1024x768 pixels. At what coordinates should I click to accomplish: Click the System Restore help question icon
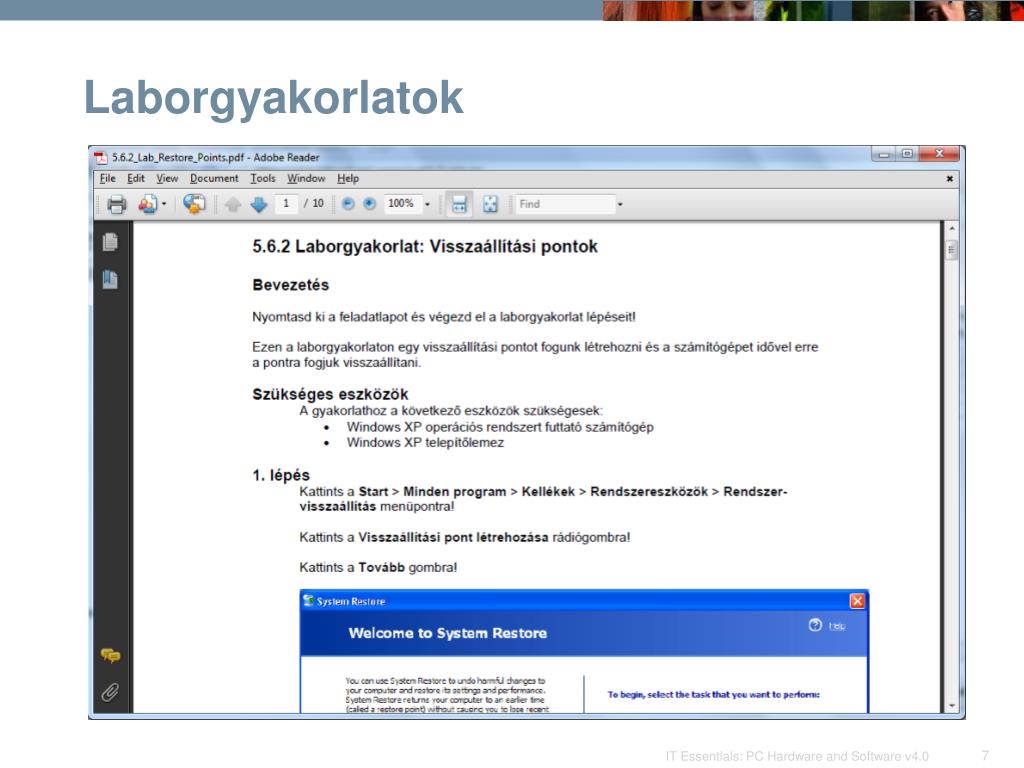pos(815,625)
